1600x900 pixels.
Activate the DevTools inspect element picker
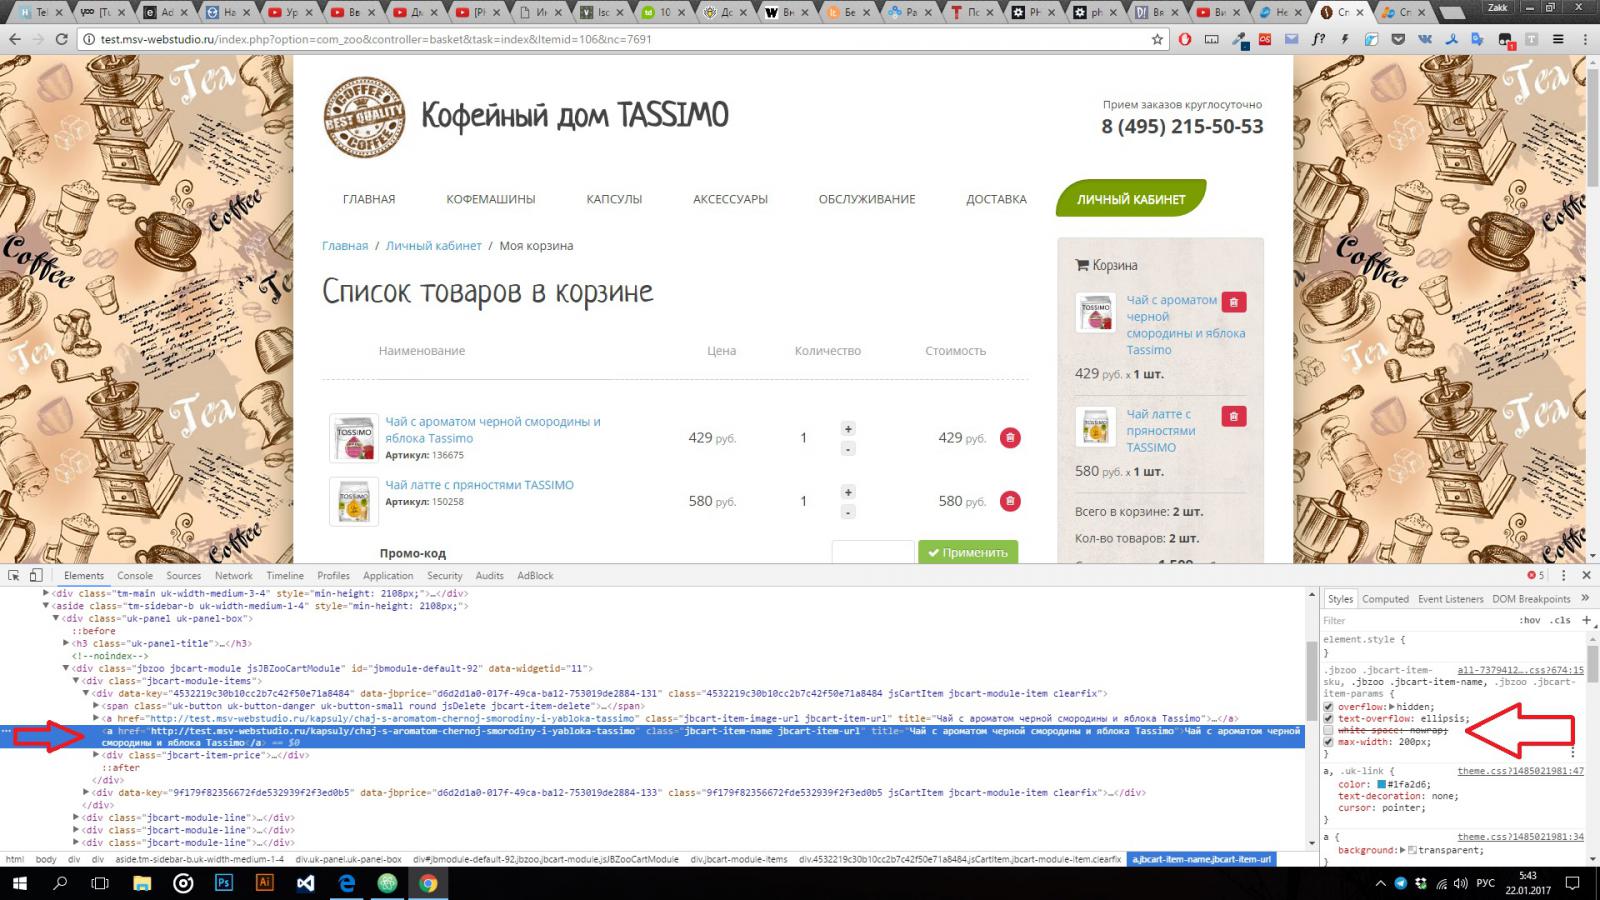(x=14, y=575)
